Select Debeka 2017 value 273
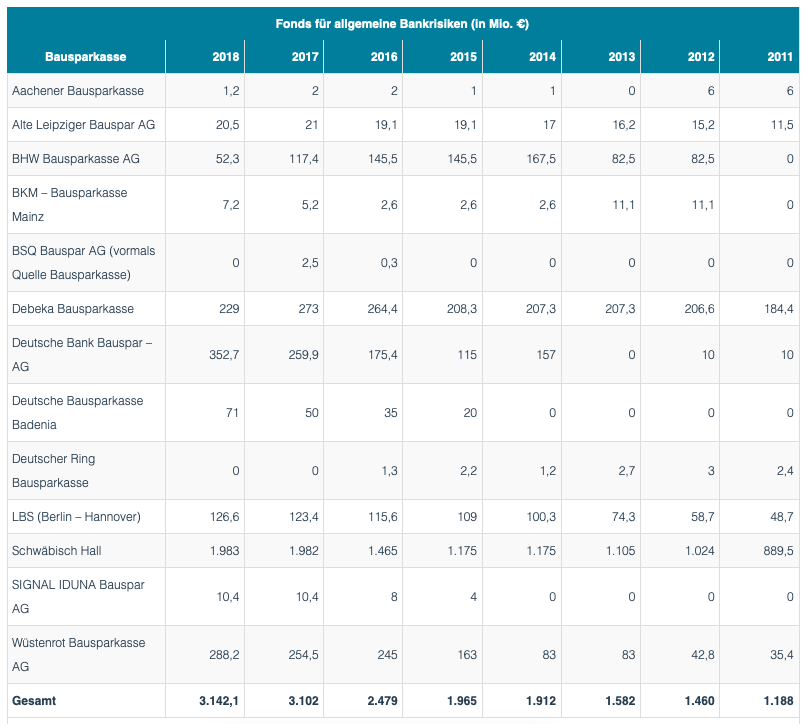The image size is (807, 724). pos(308,309)
